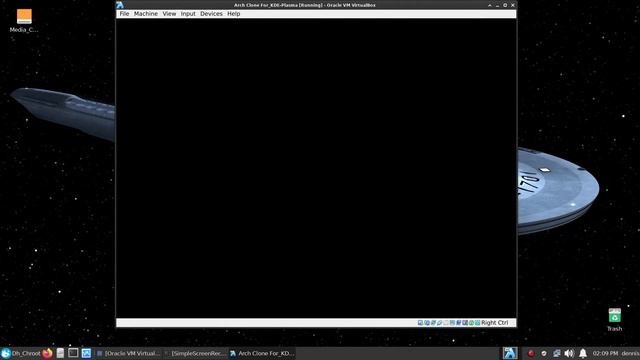Click the mouse integration status icon

click(471, 322)
